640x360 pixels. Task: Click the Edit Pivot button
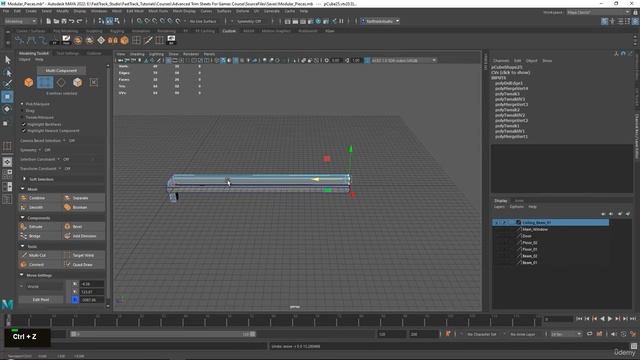pos(41,300)
